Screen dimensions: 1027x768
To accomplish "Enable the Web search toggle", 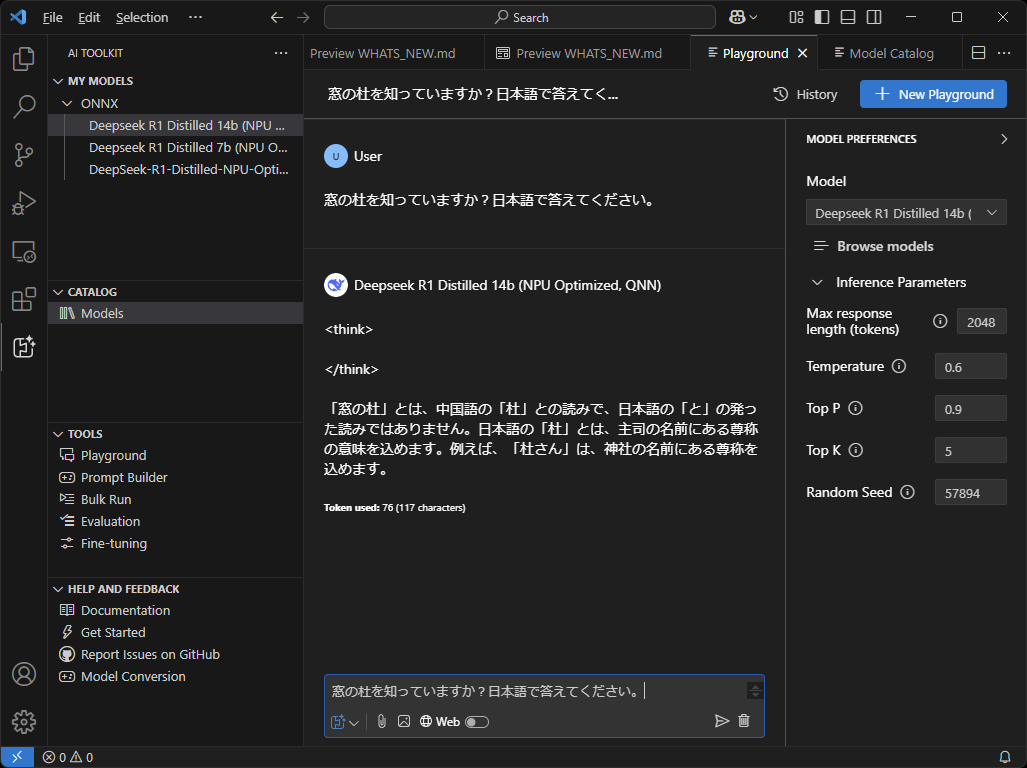I will coord(476,721).
